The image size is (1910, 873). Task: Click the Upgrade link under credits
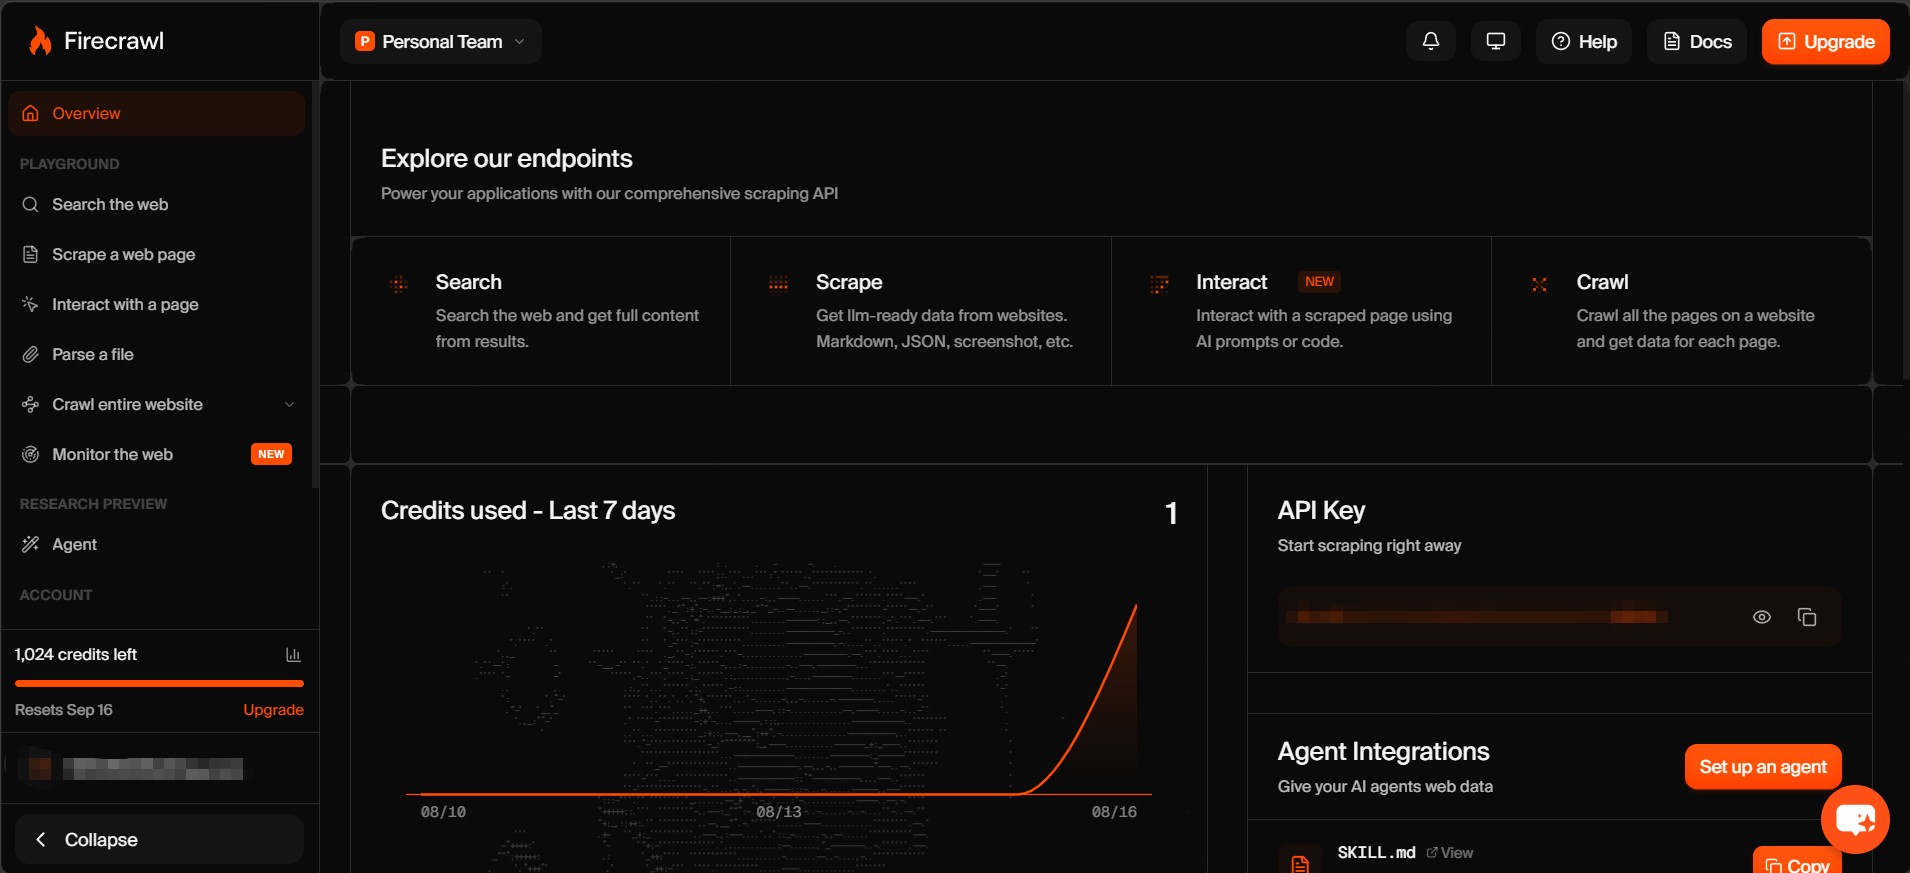[273, 710]
